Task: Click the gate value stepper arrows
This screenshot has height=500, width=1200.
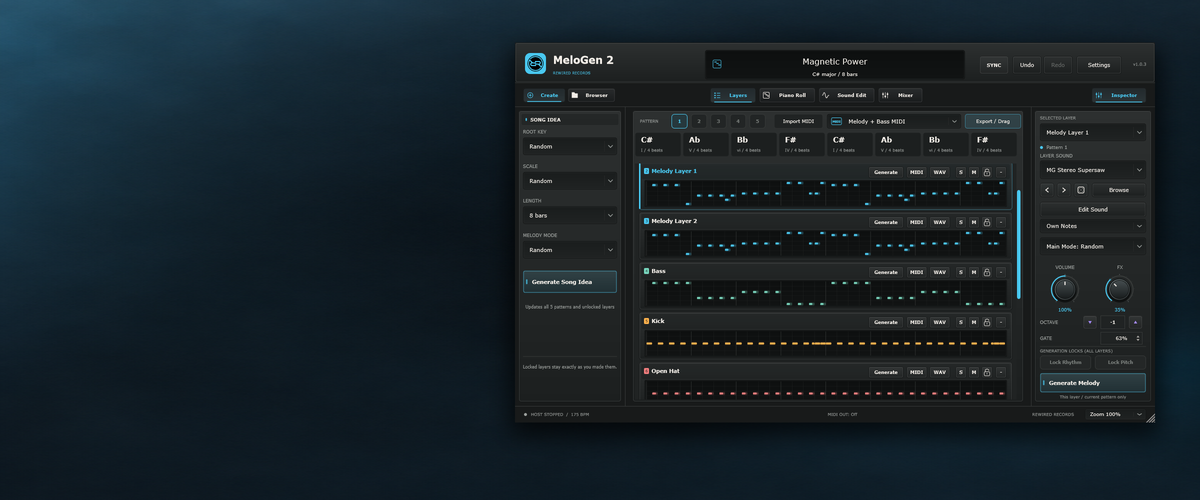Action: click(x=1138, y=339)
